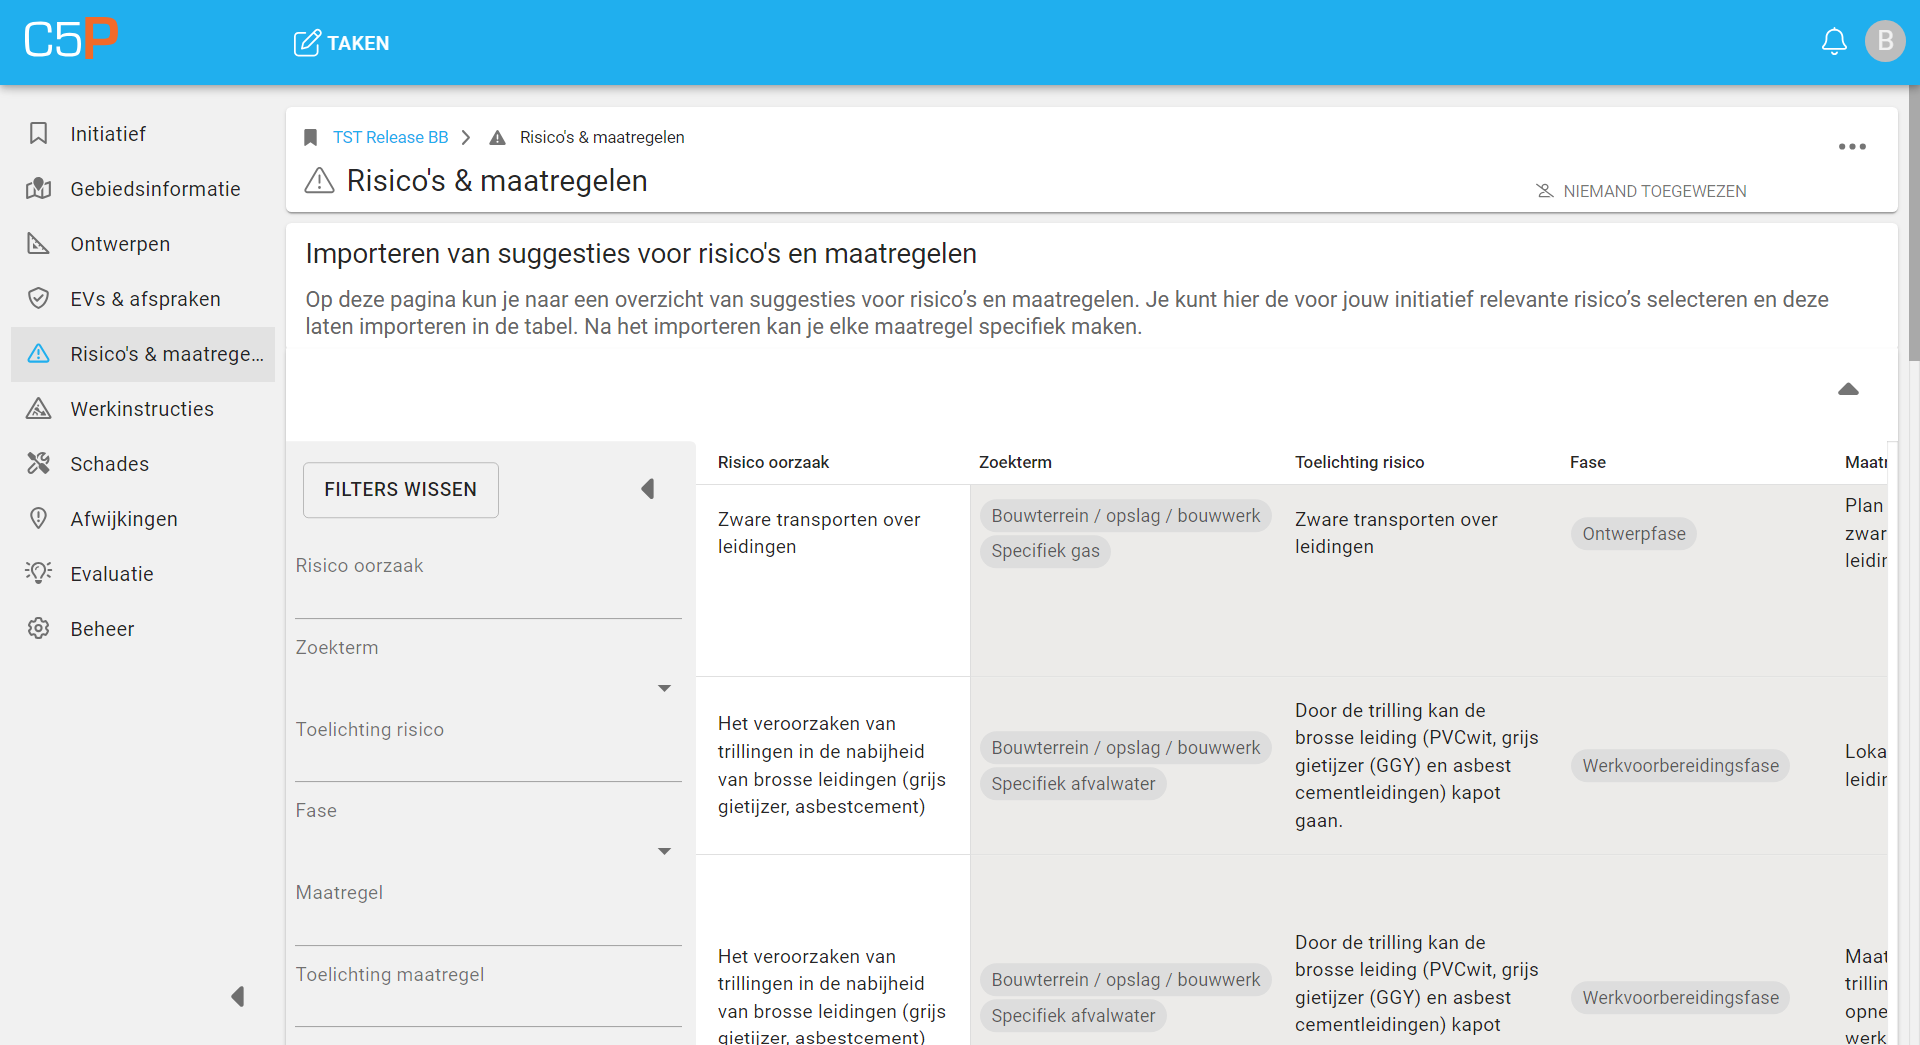Image resolution: width=1920 pixels, height=1045 pixels.
Task: Click the Evaluatie lightbulb icon
Action: point(39,574)
